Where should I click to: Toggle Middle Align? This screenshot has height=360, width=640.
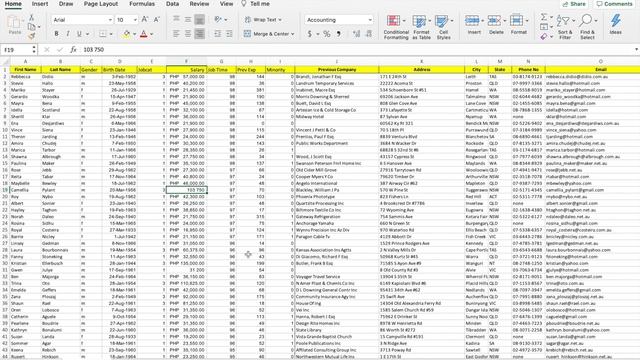188,19
